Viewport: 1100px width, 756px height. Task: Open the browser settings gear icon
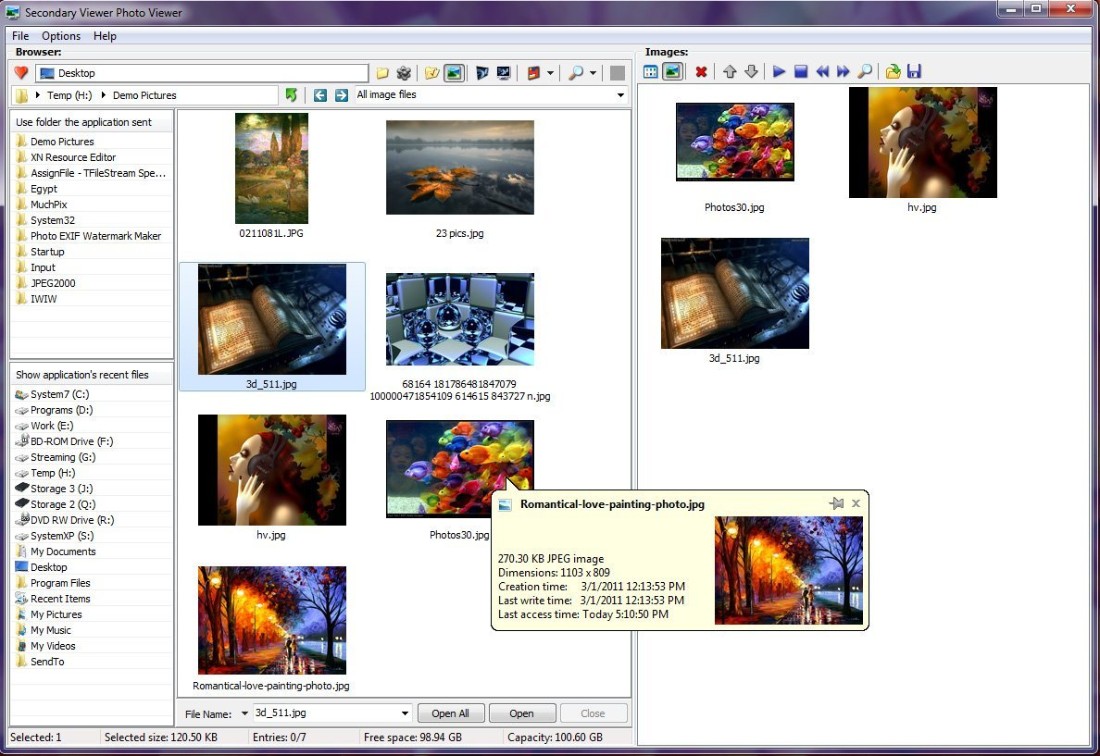(x=403, y=72)
